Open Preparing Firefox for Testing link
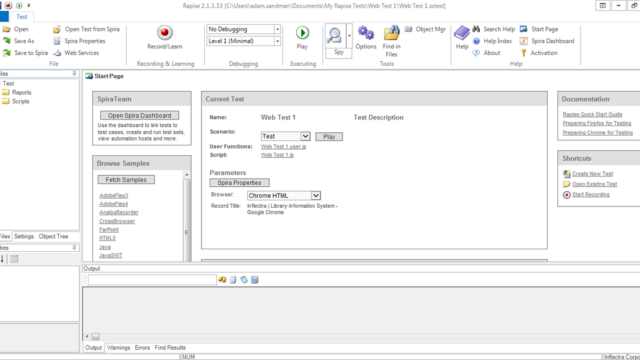 597,123
